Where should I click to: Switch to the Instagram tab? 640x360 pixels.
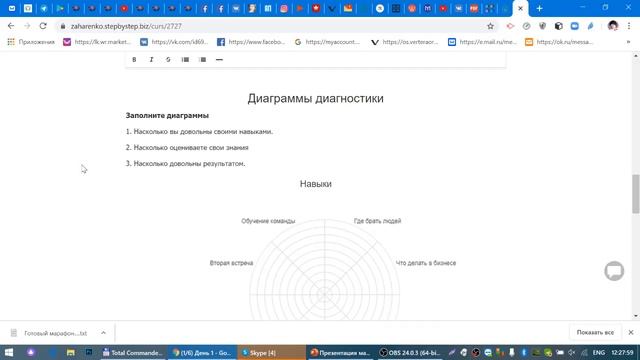(x=284, y=8)
